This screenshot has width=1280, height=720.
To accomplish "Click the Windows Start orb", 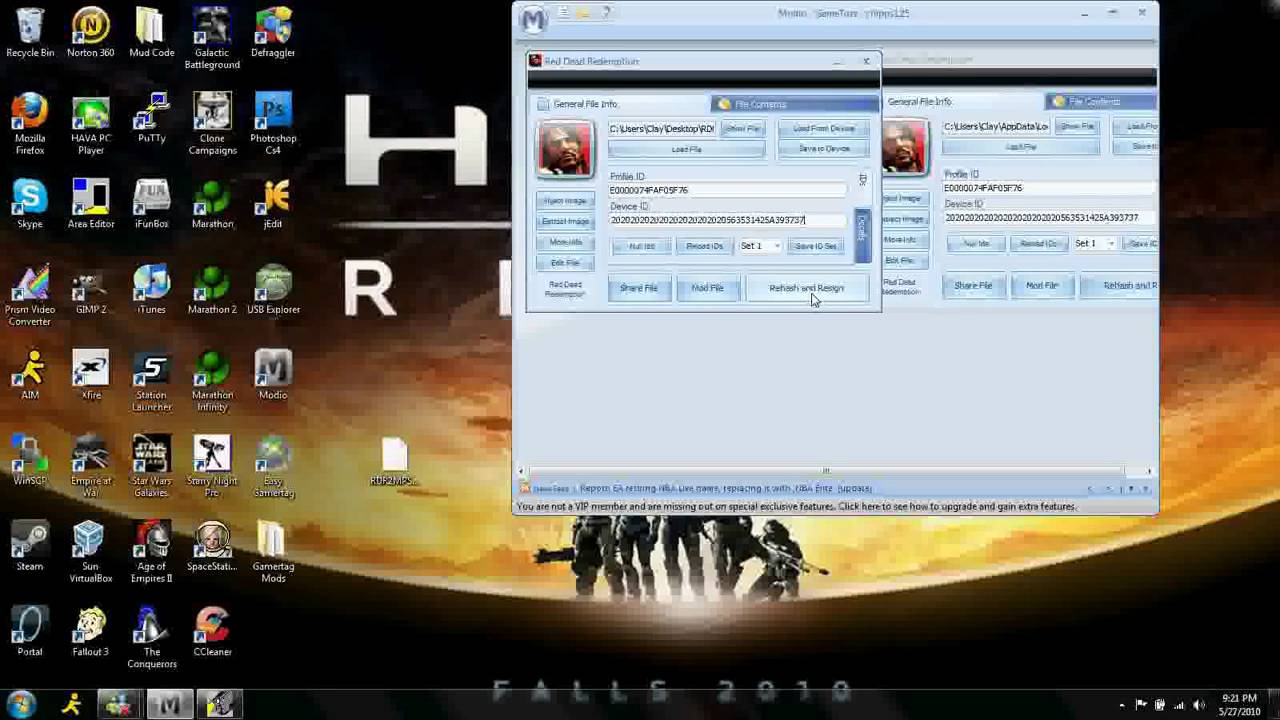I will click(x=21, y=704).
